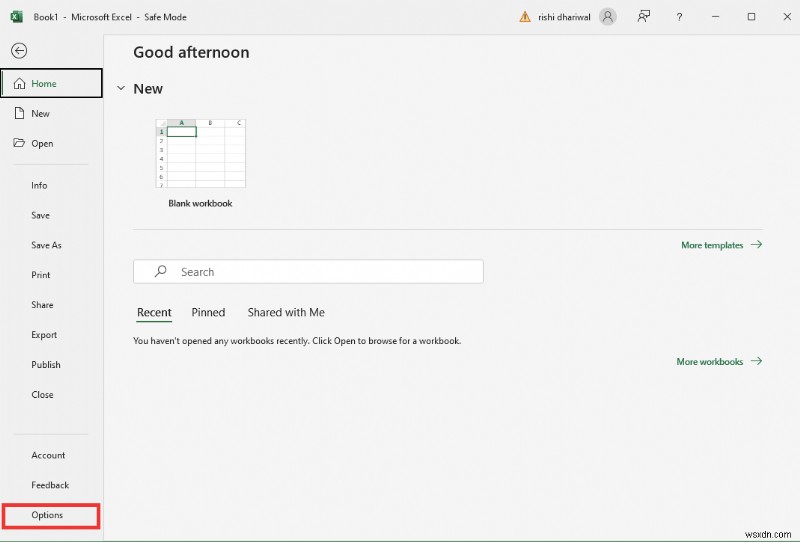This screenshot has width=800, height=542.
Task: Click the Excel logo in the title bar
Action: pos(16,17)
